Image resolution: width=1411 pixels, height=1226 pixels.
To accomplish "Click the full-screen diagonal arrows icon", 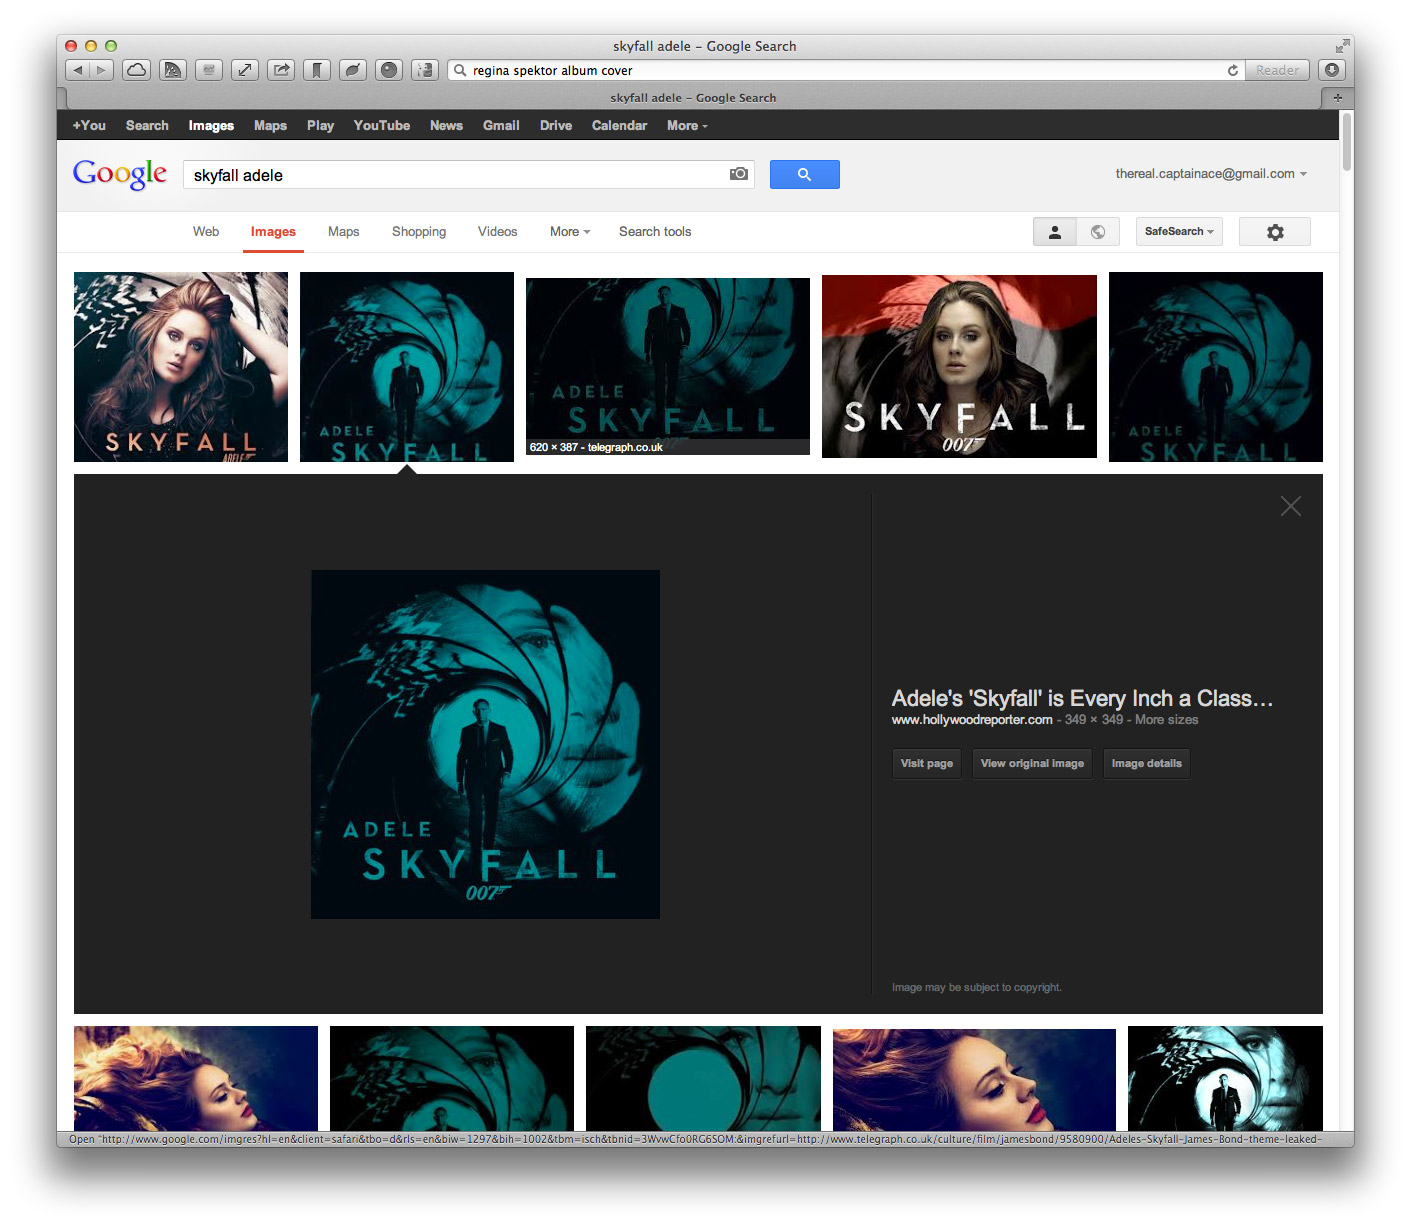I will pos(245,70).
